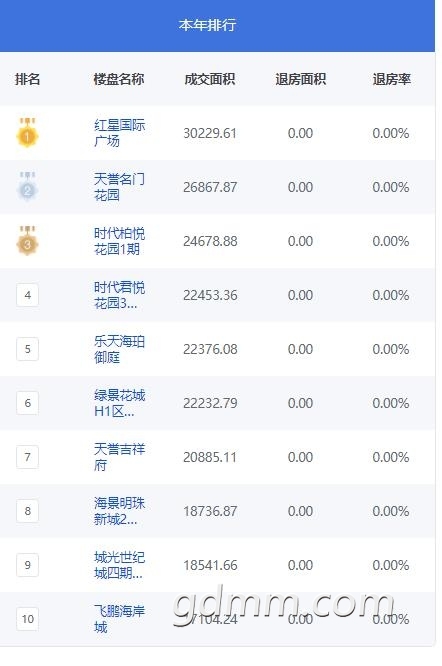Open the 时代柏悦花园1期 link
The image size is (442, 666).
click(119, 241)
